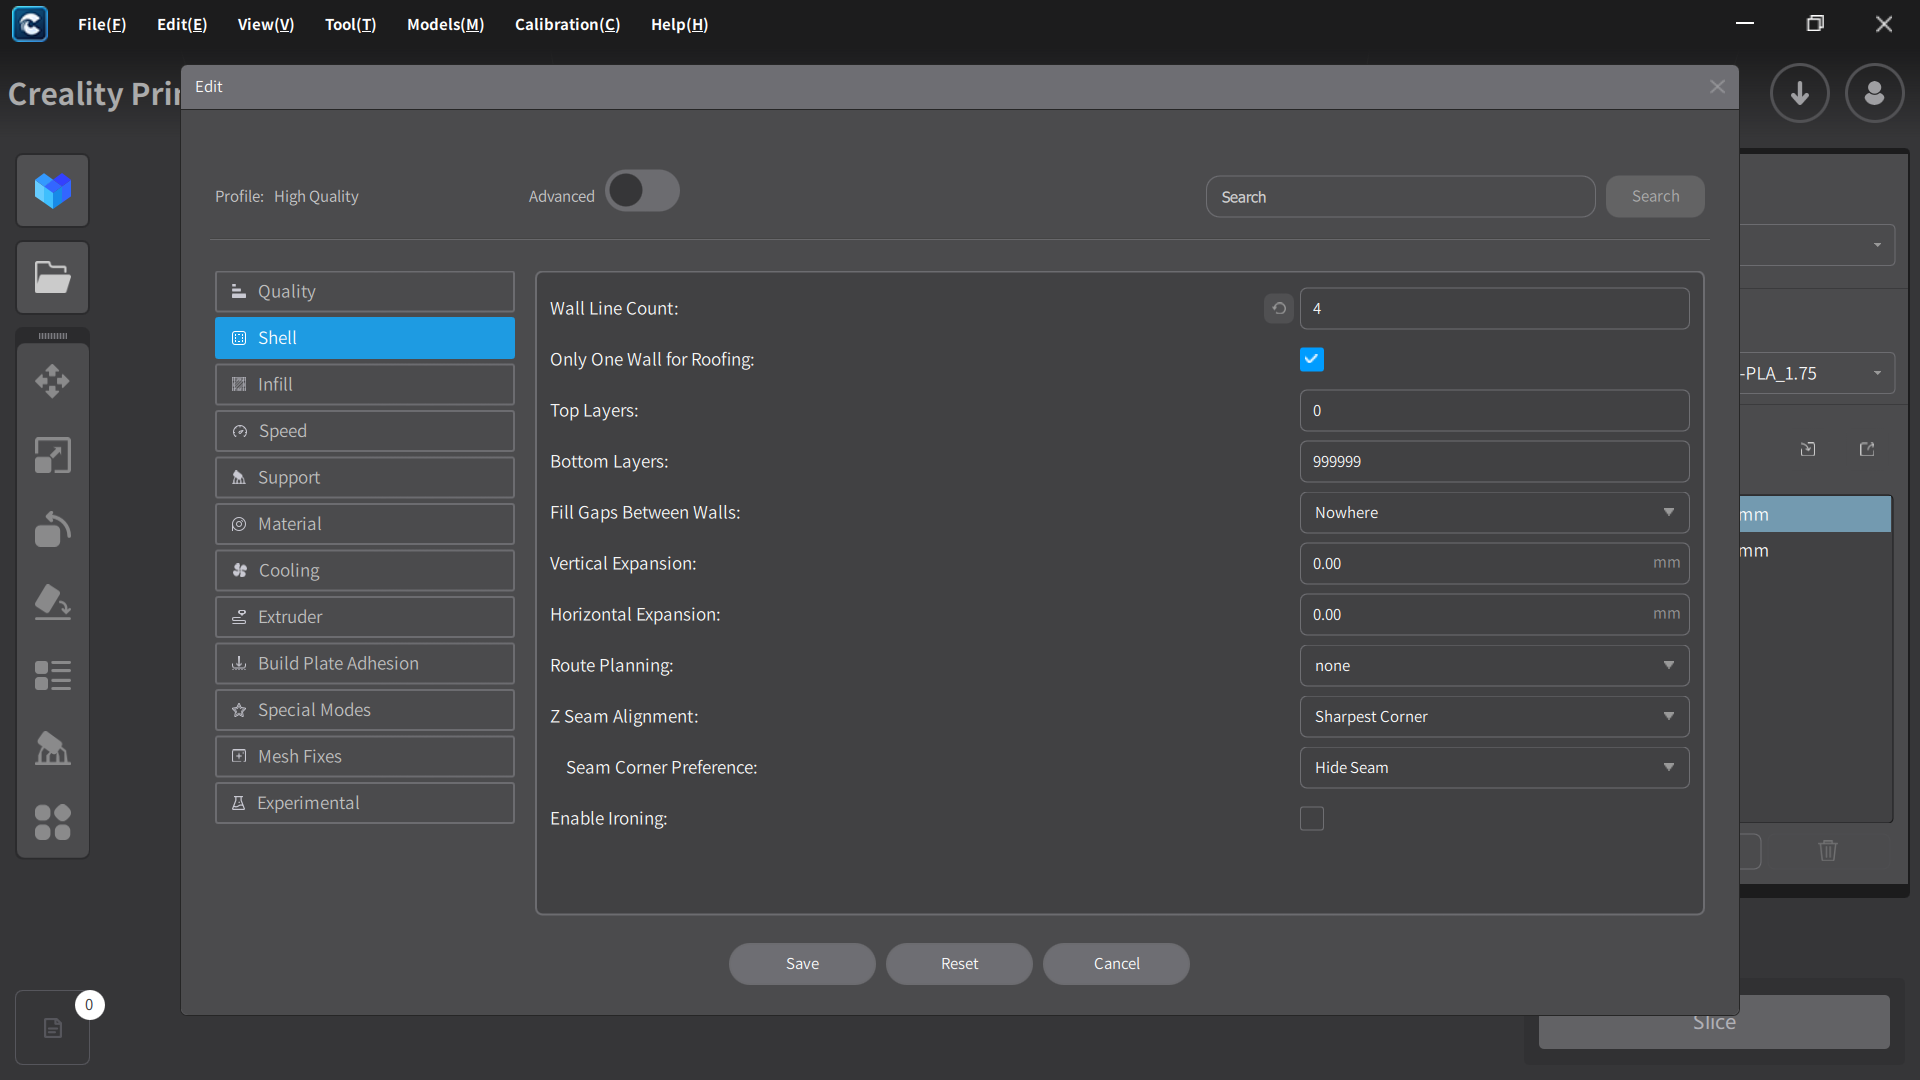Select the Speed category
Screen dimensions: 1920x1080
(365, 431)
